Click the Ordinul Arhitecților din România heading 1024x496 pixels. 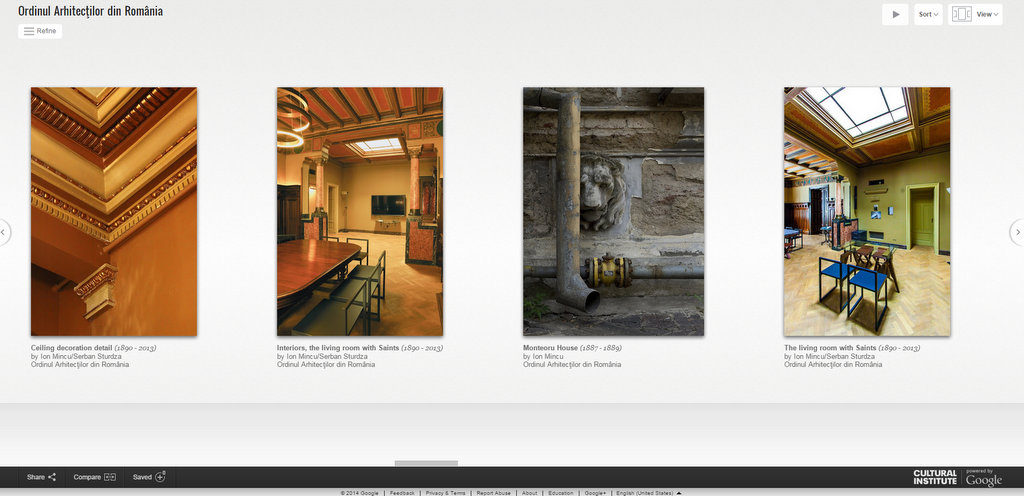point(90,11)
